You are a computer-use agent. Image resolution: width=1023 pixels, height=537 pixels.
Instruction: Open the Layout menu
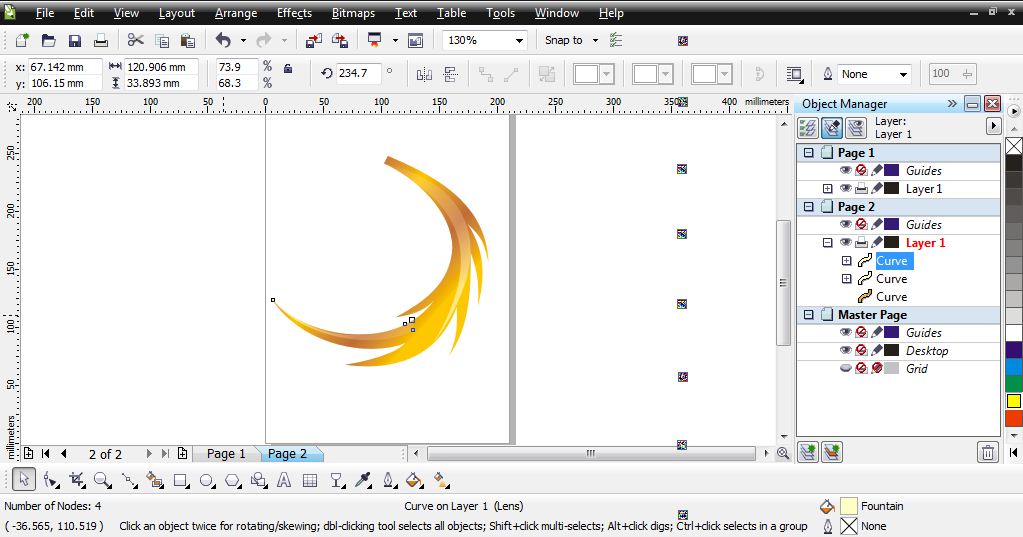pyautogui.click(x=177, y=13)
